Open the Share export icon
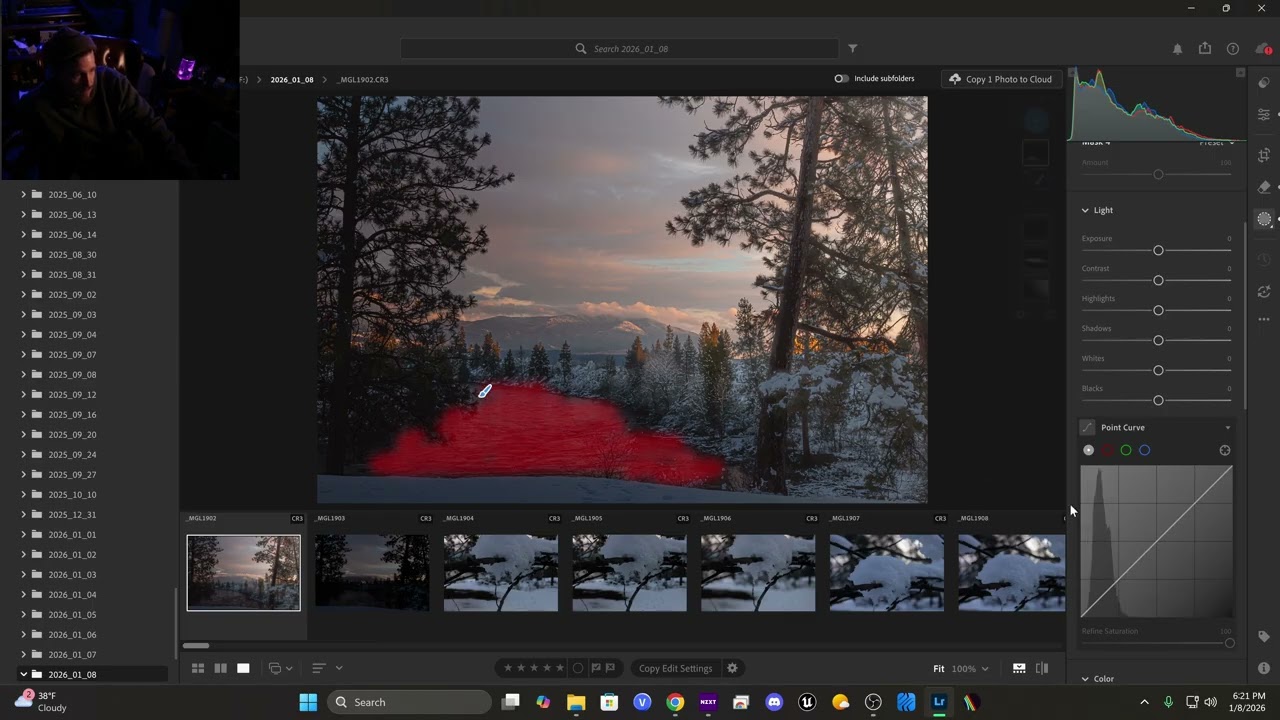The width and height of the screenshot is (1280, 720). pos(1205,48)
